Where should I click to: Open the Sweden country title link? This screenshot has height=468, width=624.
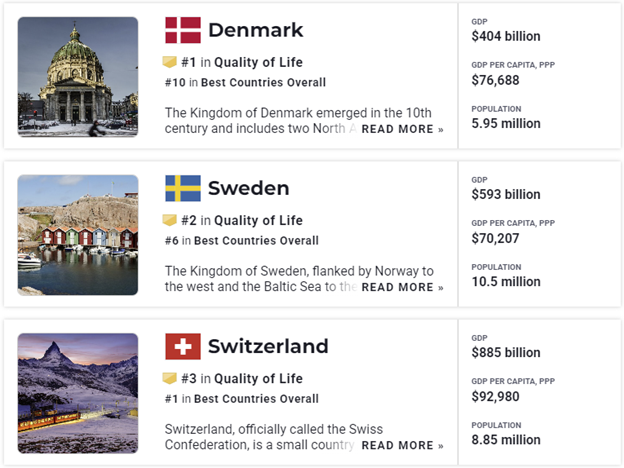point(248,188)
